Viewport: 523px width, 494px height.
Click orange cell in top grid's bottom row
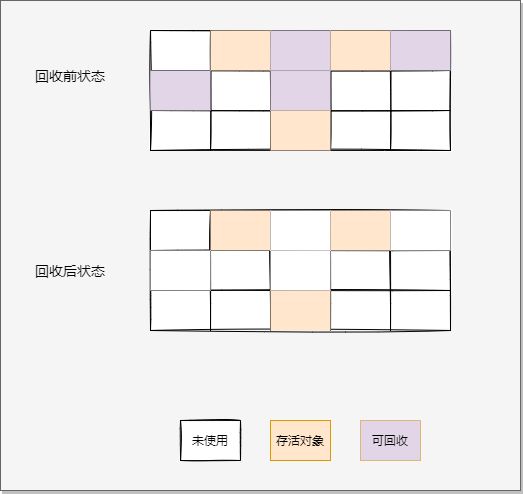click(300, 130)
